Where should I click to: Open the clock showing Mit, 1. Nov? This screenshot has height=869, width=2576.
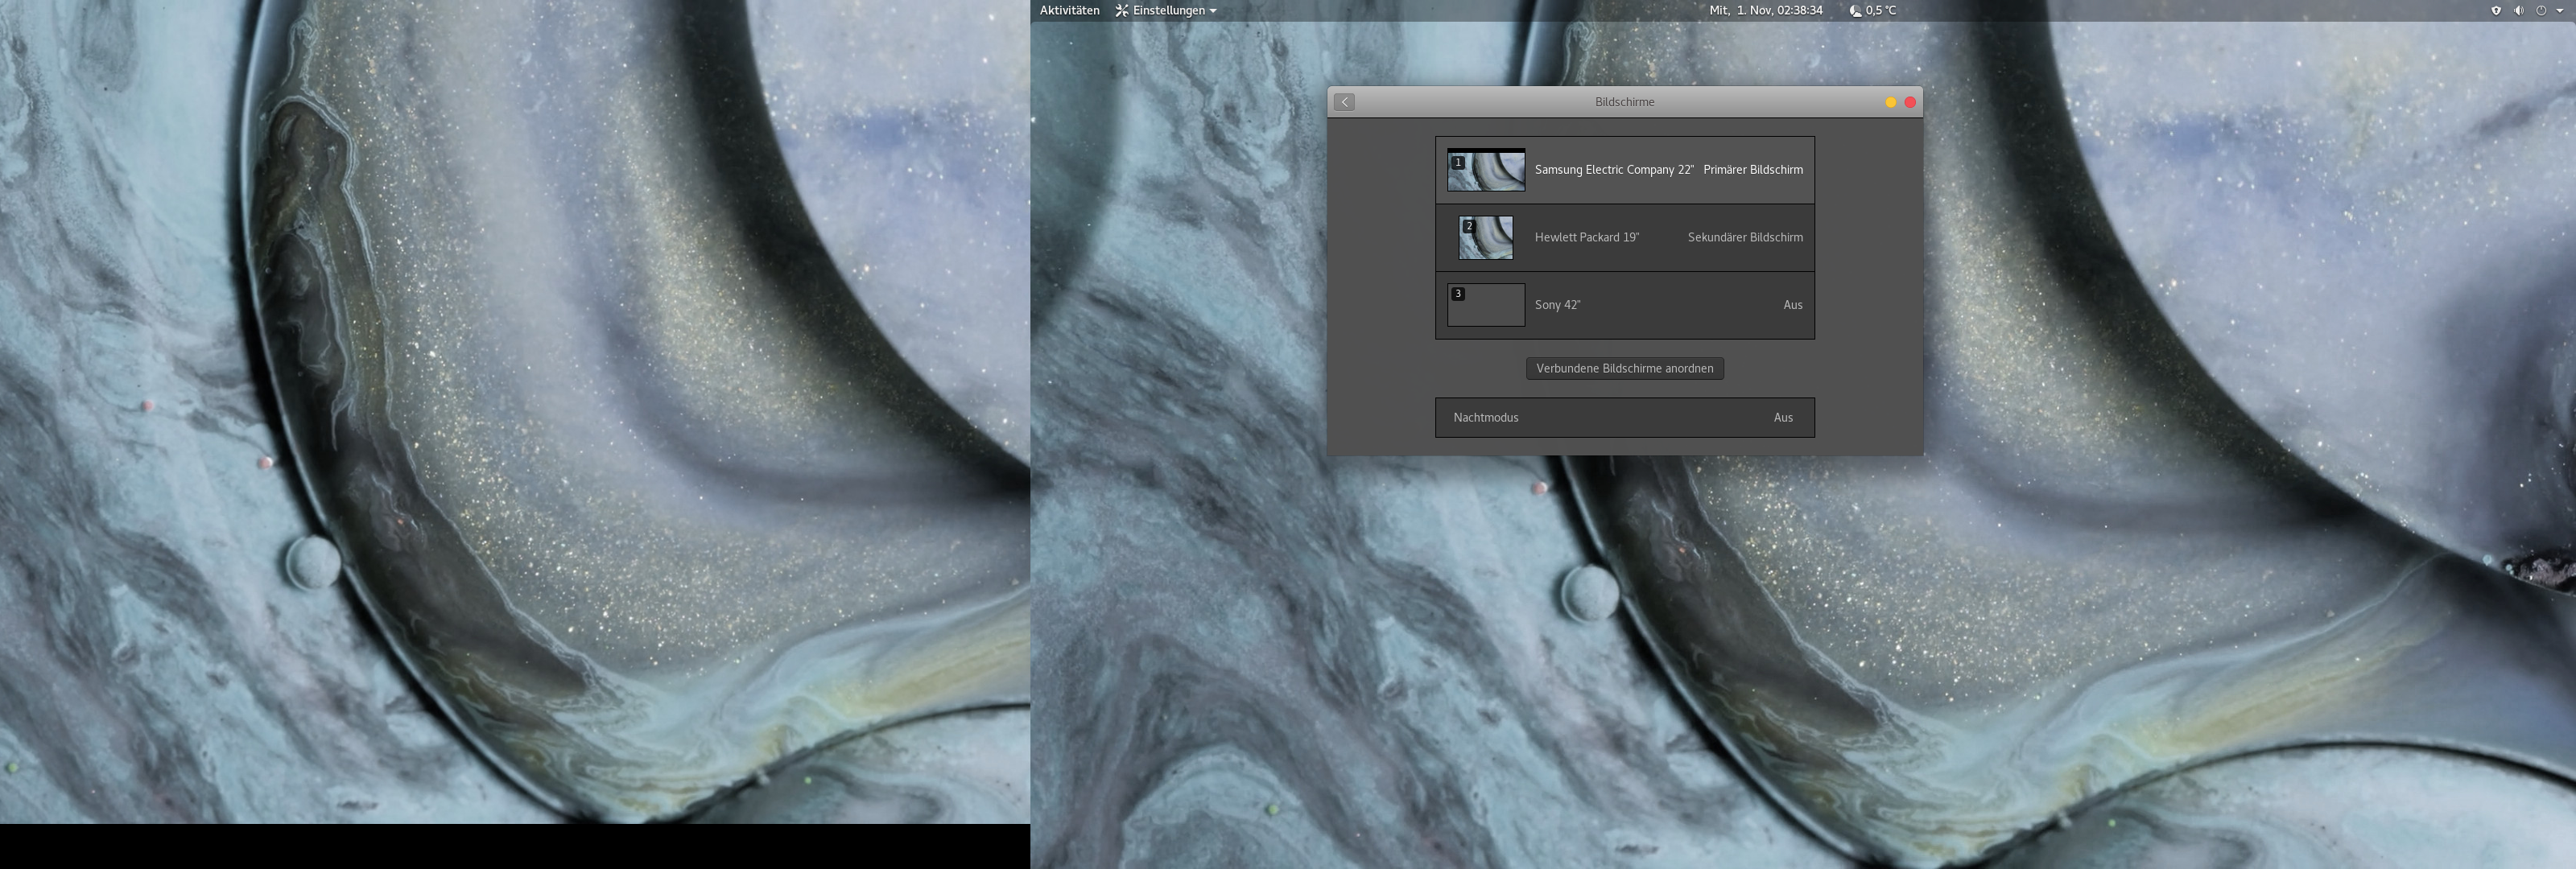tap(1765, 10)
